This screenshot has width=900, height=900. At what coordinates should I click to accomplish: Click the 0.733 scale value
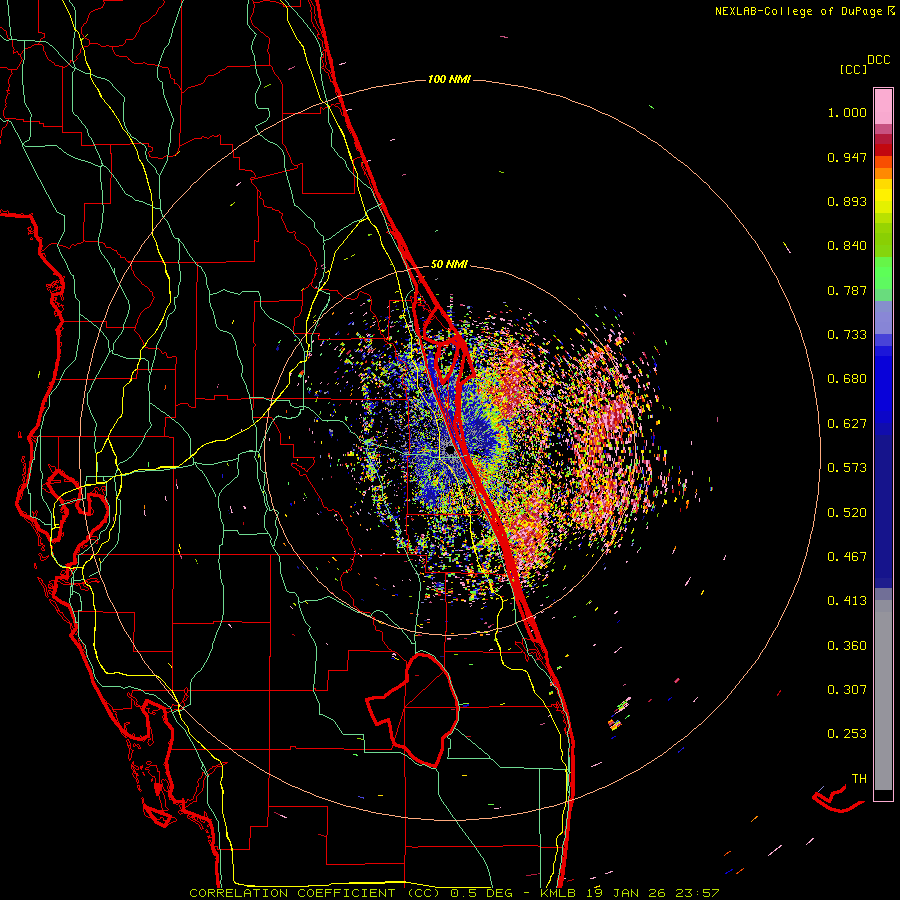847,335
